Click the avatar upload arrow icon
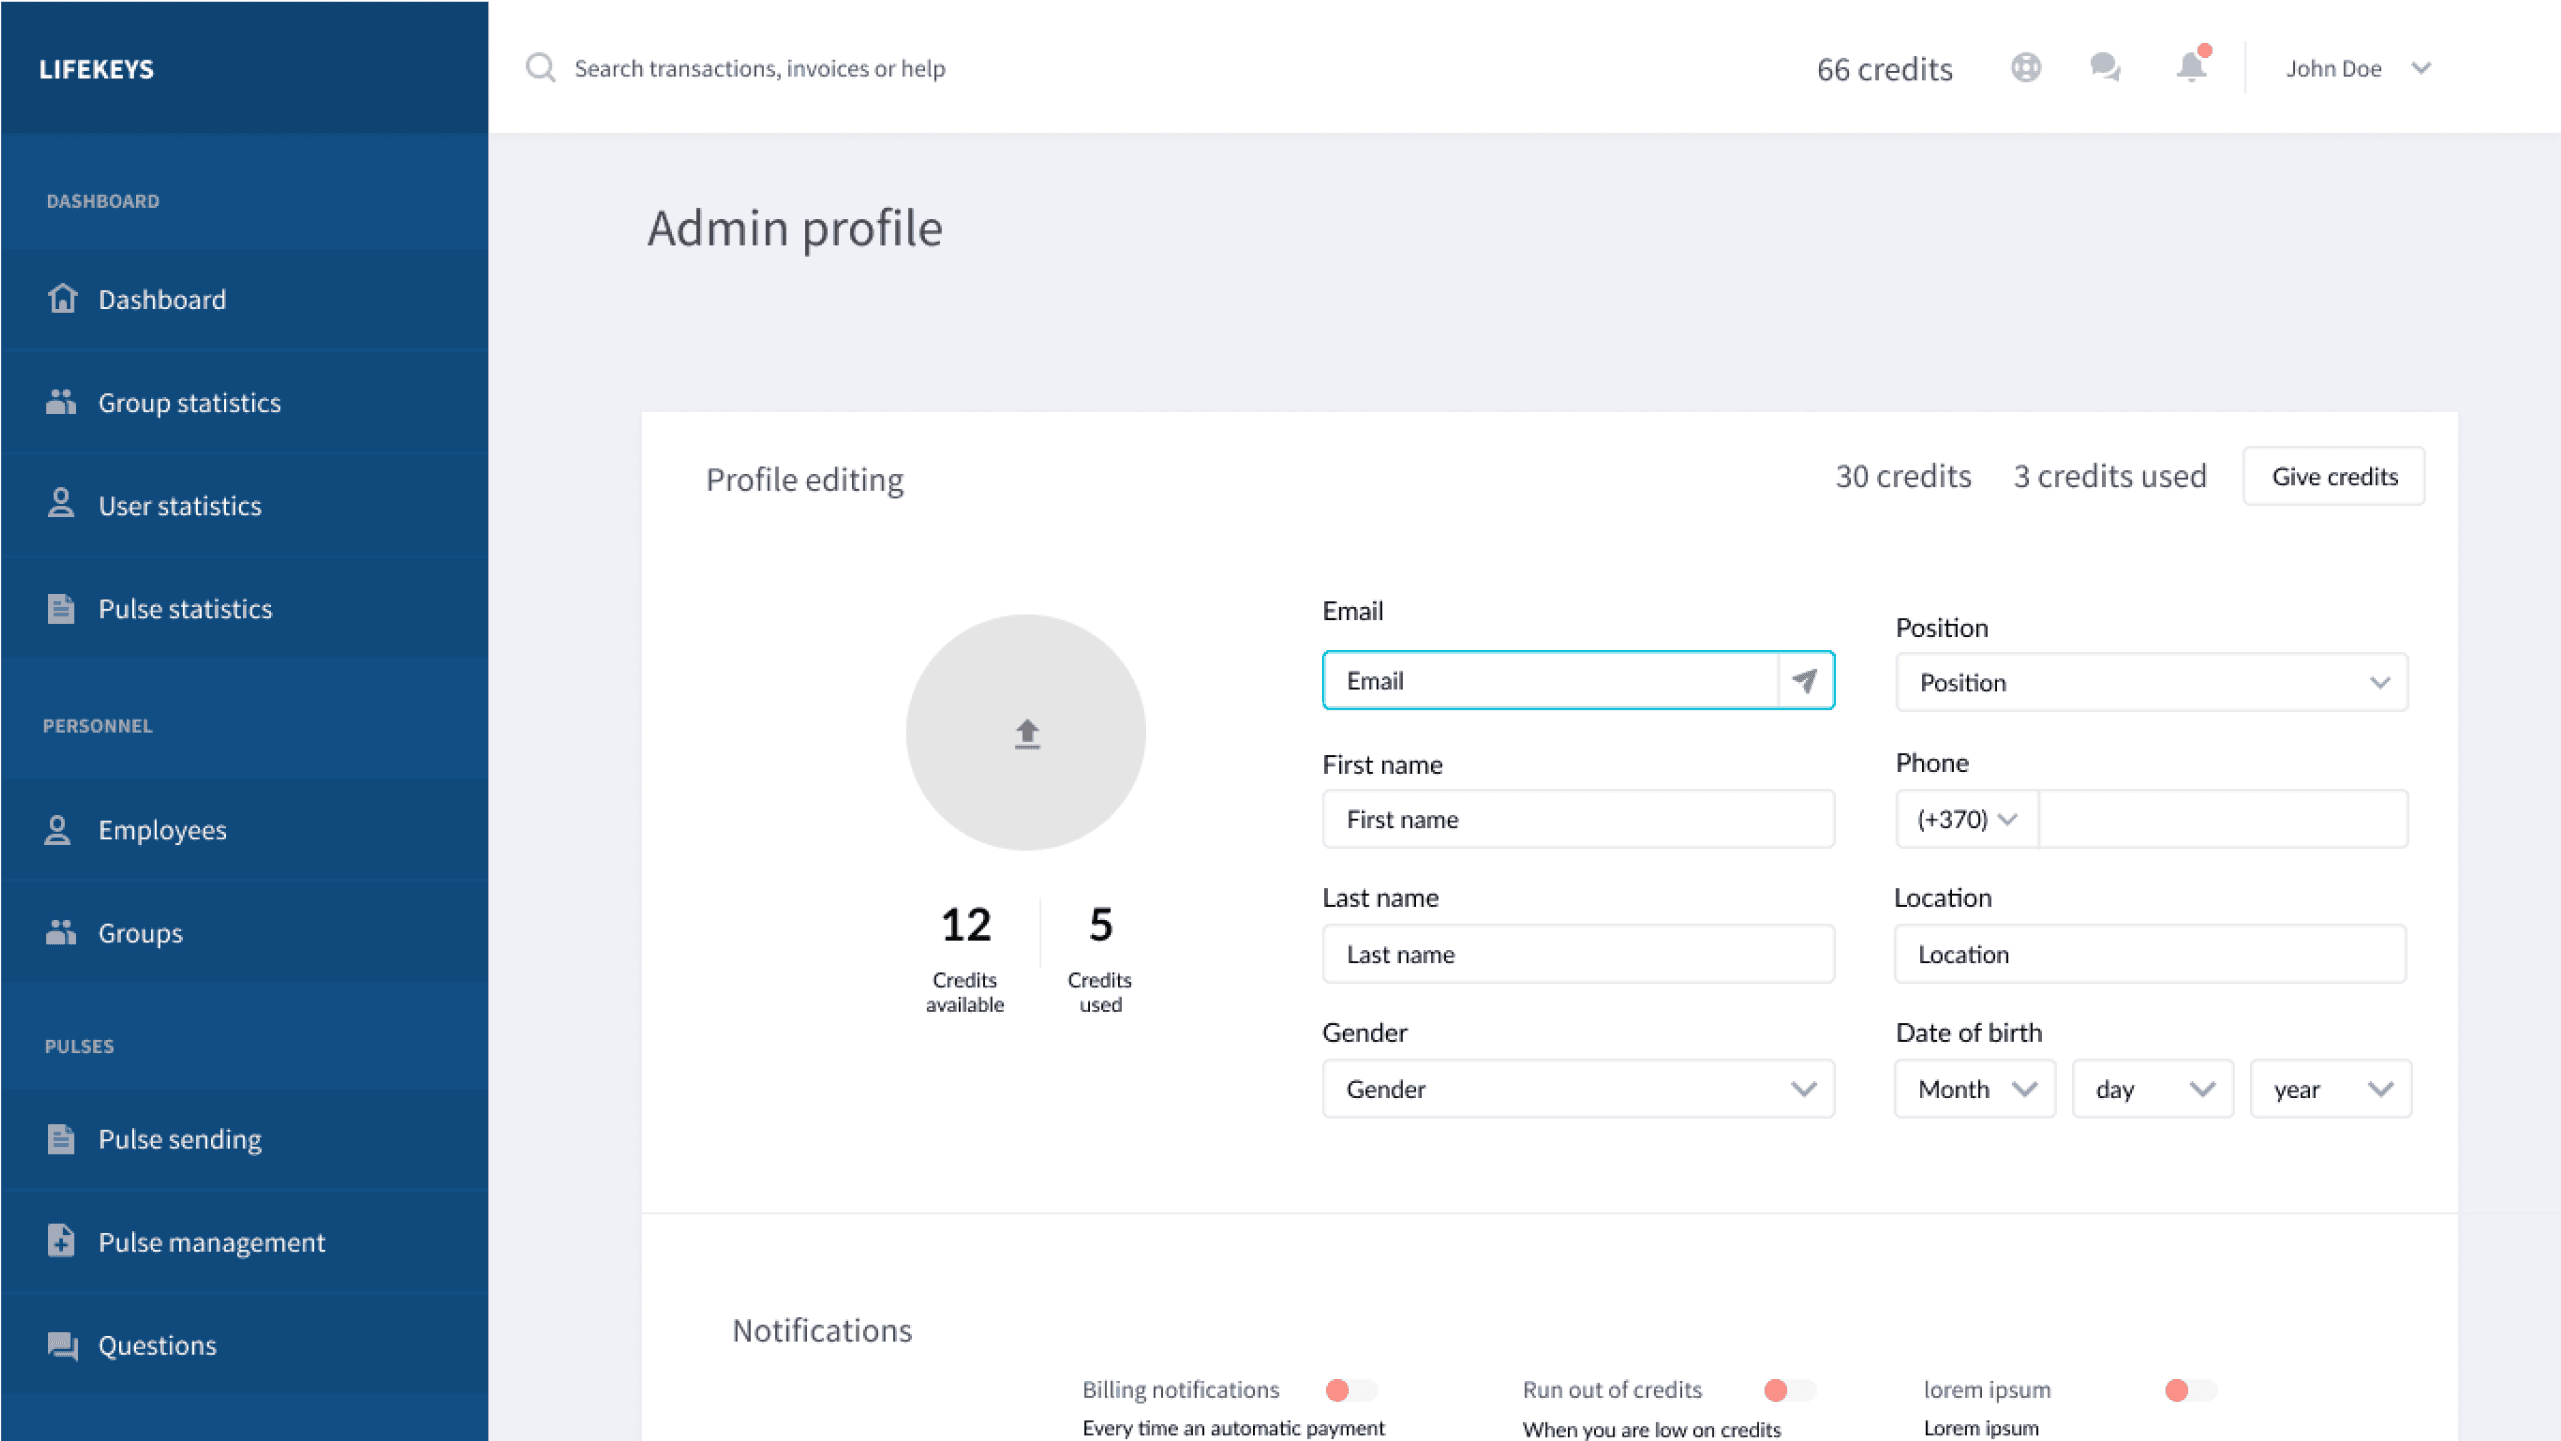 [x=1027, y=733]
